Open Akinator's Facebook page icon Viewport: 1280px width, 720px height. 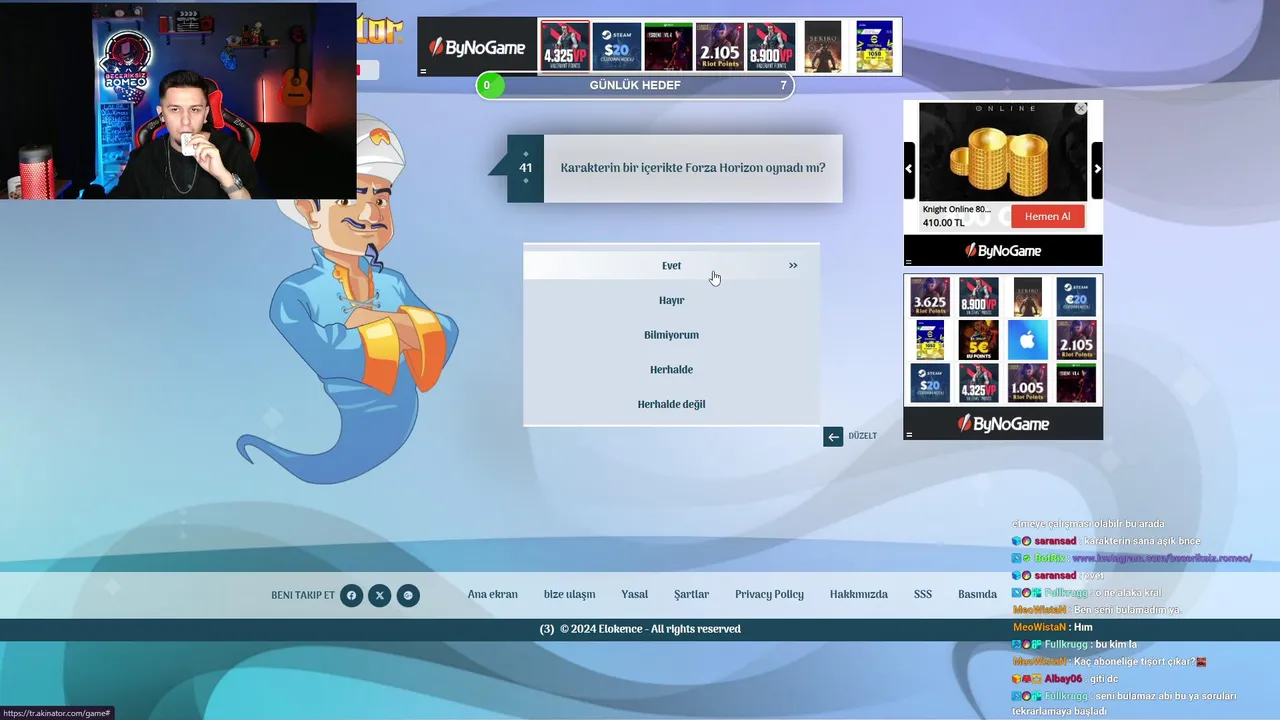351,595
